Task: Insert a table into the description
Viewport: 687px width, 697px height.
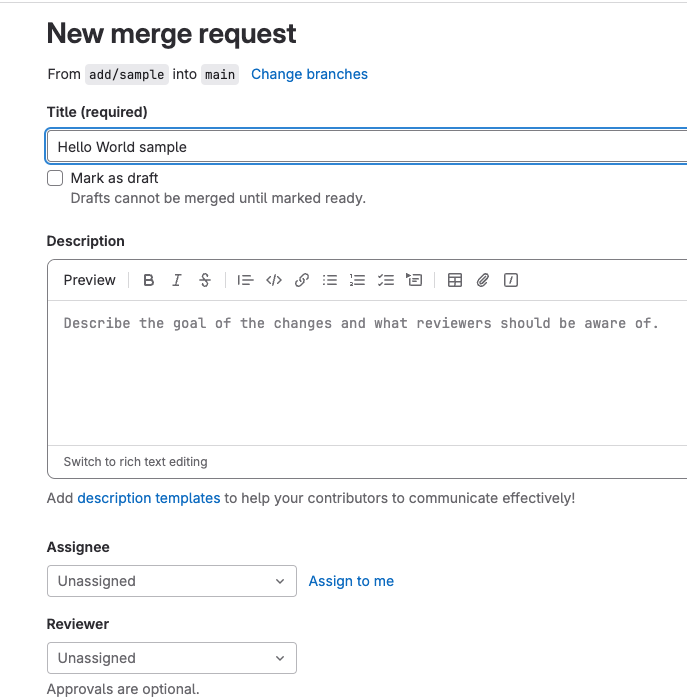Action: pyautogui.click(x=455, y=280)
